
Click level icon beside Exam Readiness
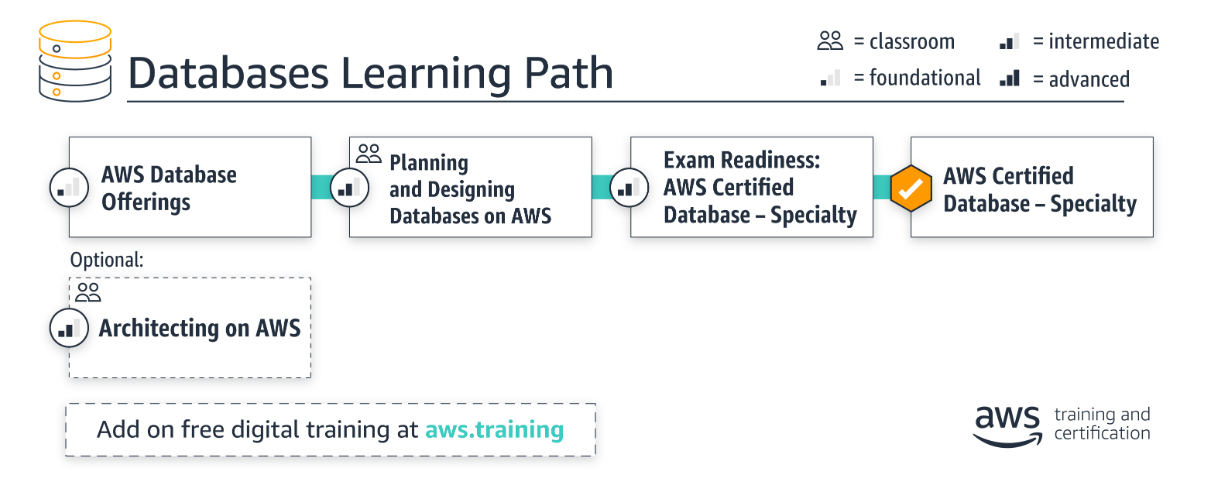click(630, 187)
